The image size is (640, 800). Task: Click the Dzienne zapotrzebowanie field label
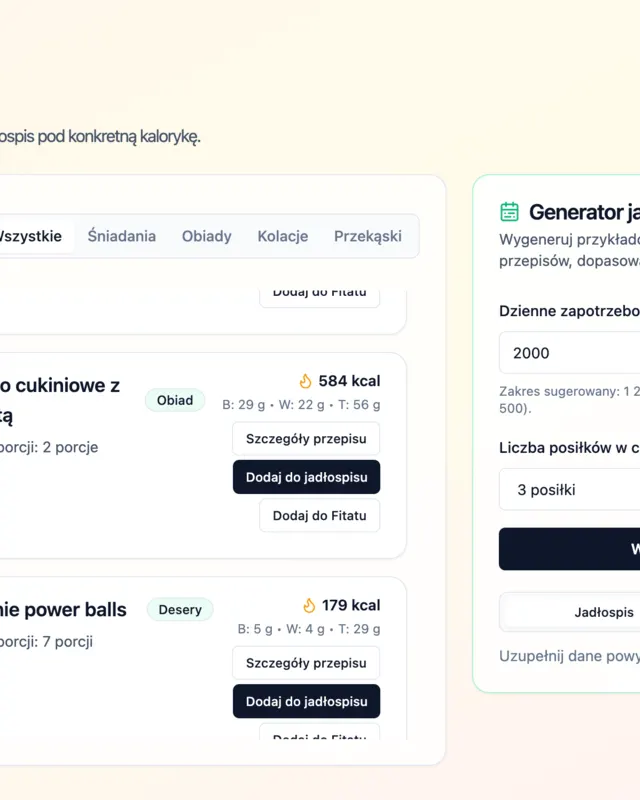(x=570, y=311)
